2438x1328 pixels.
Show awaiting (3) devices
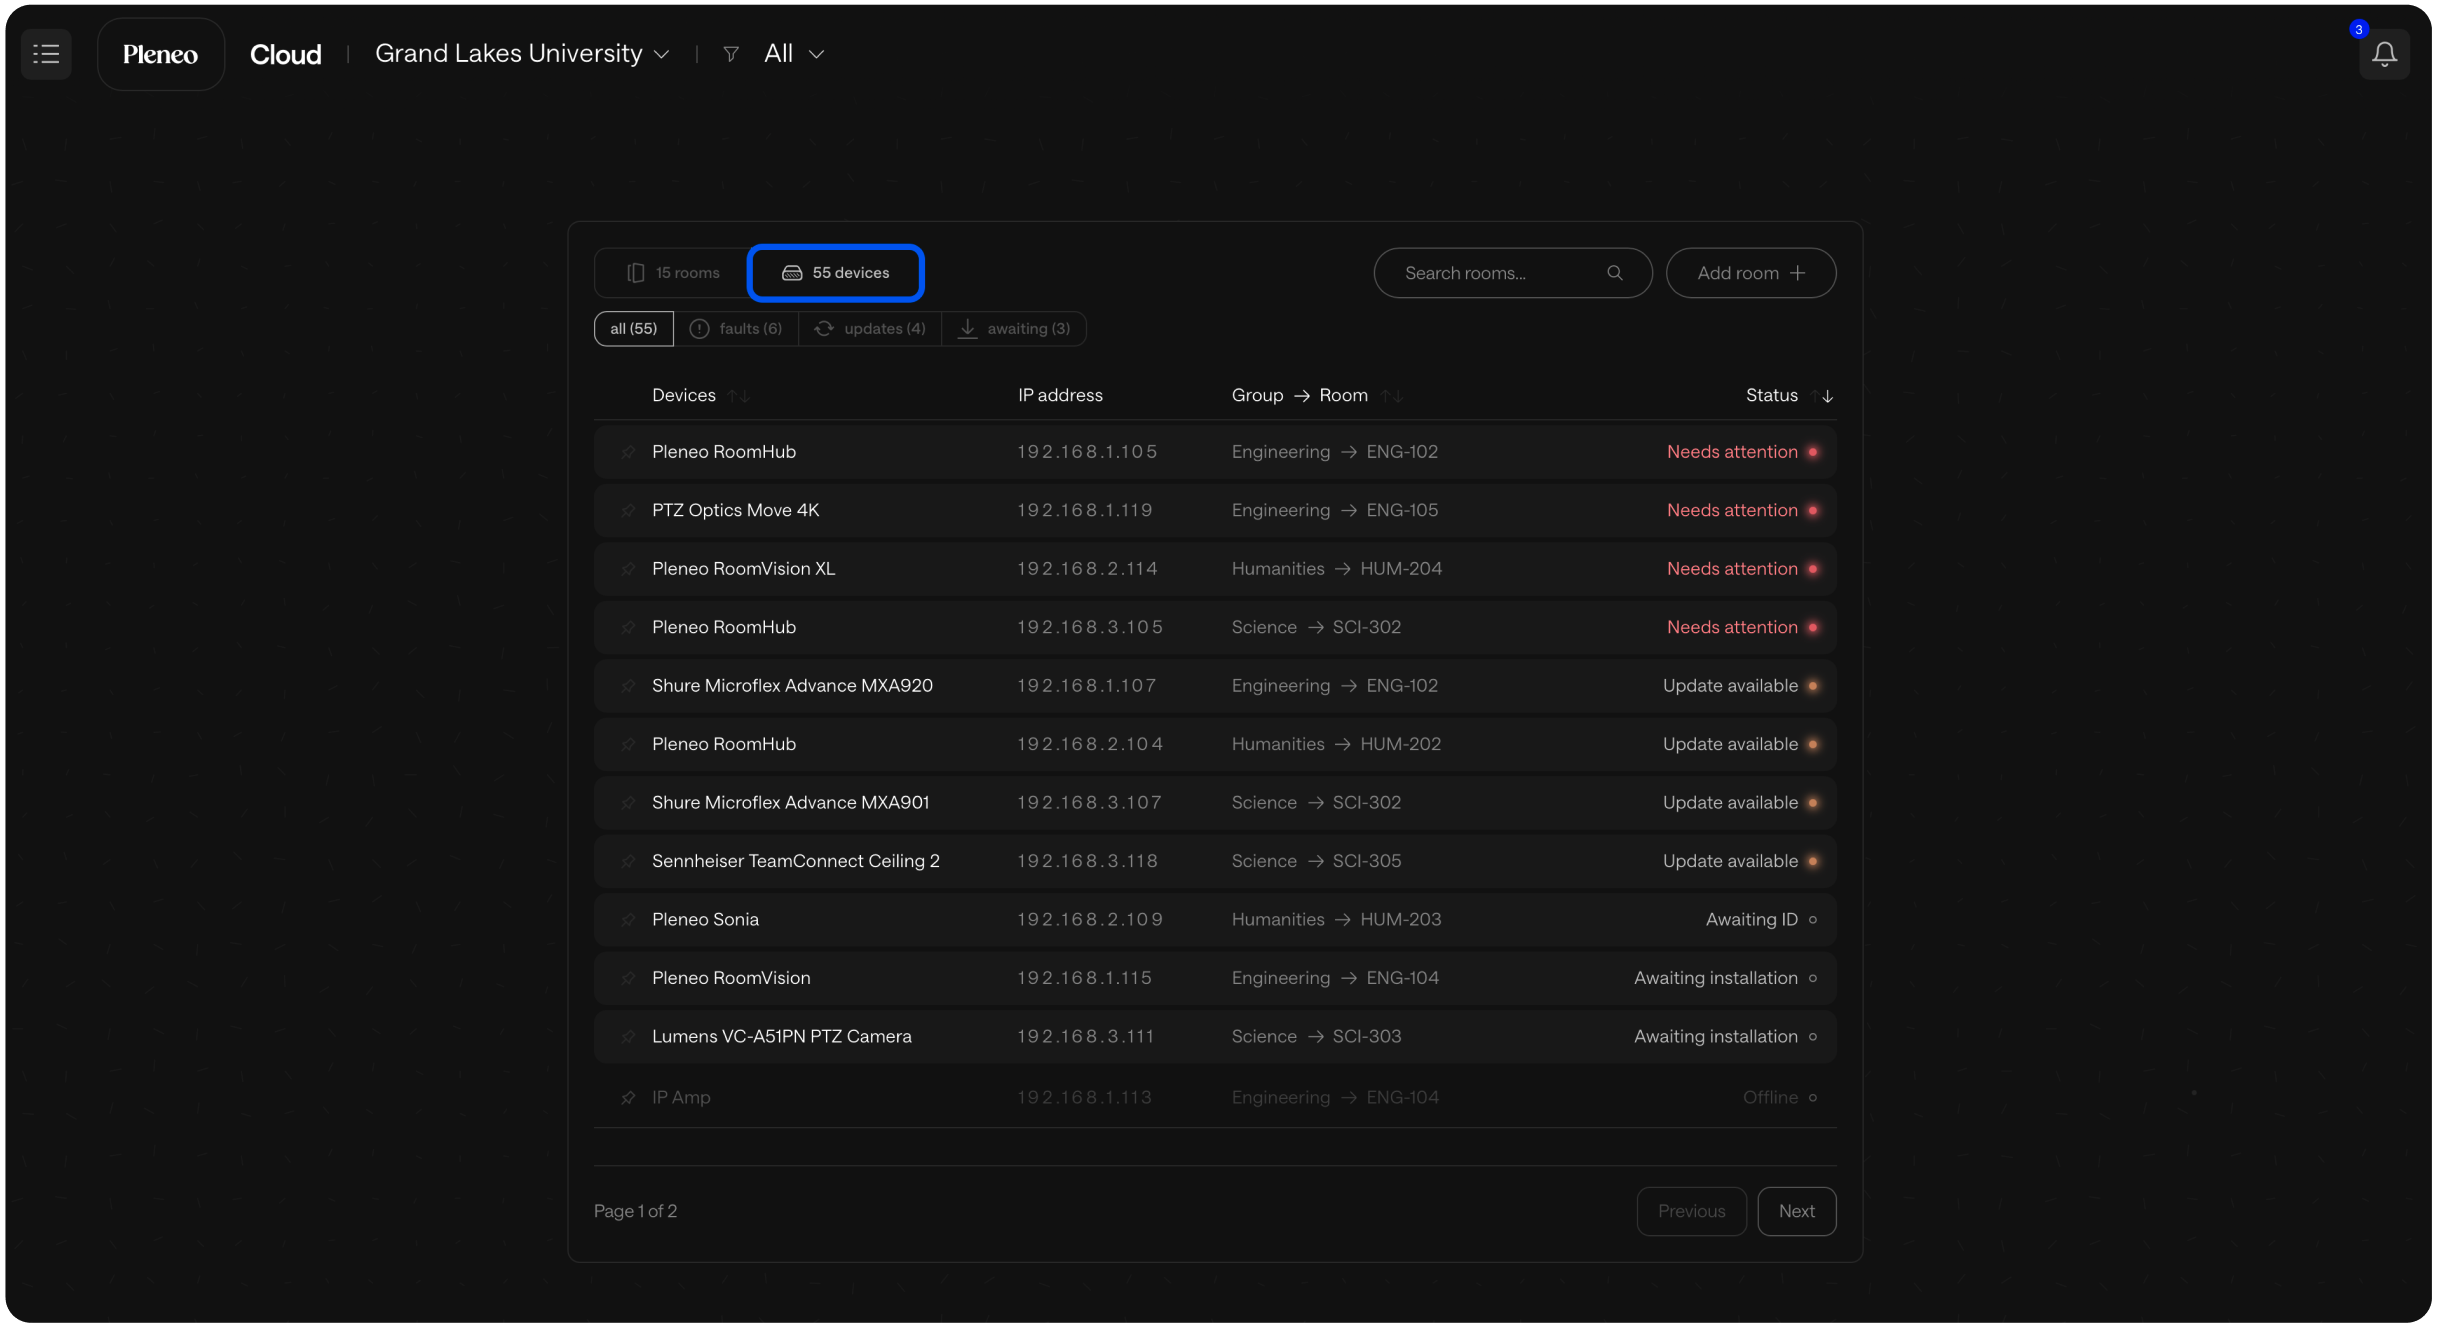[x=1014, y=329]
